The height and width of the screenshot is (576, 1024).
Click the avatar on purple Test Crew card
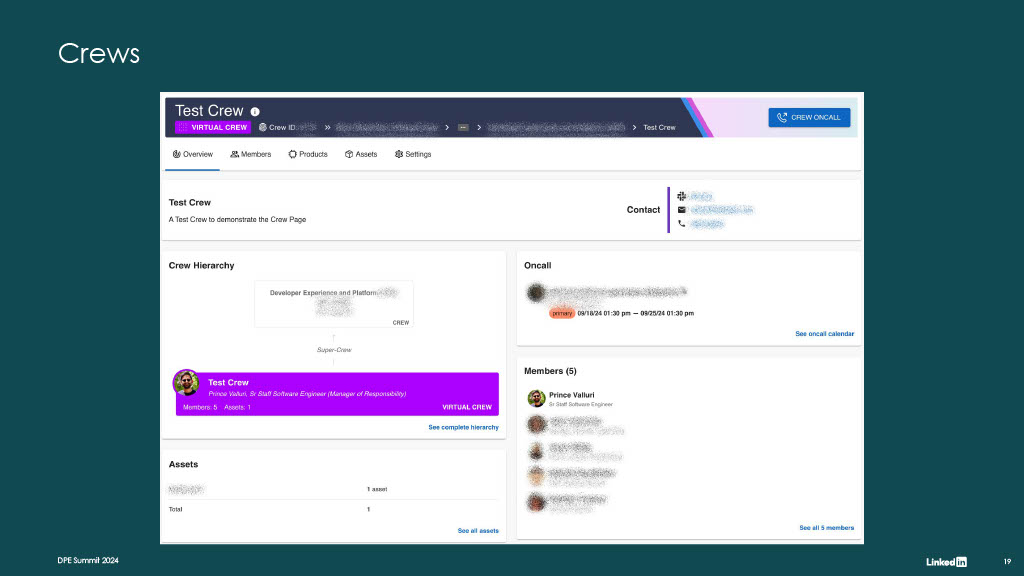[187, 383]
